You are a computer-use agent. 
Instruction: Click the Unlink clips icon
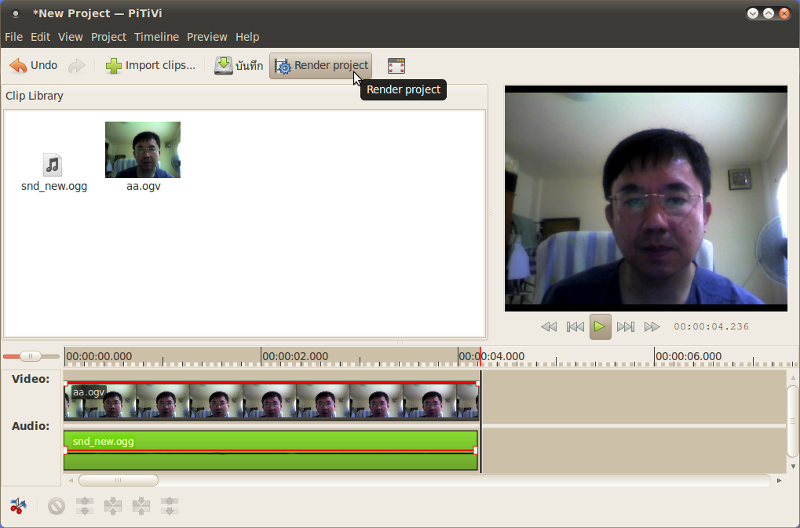pos(85,506)
